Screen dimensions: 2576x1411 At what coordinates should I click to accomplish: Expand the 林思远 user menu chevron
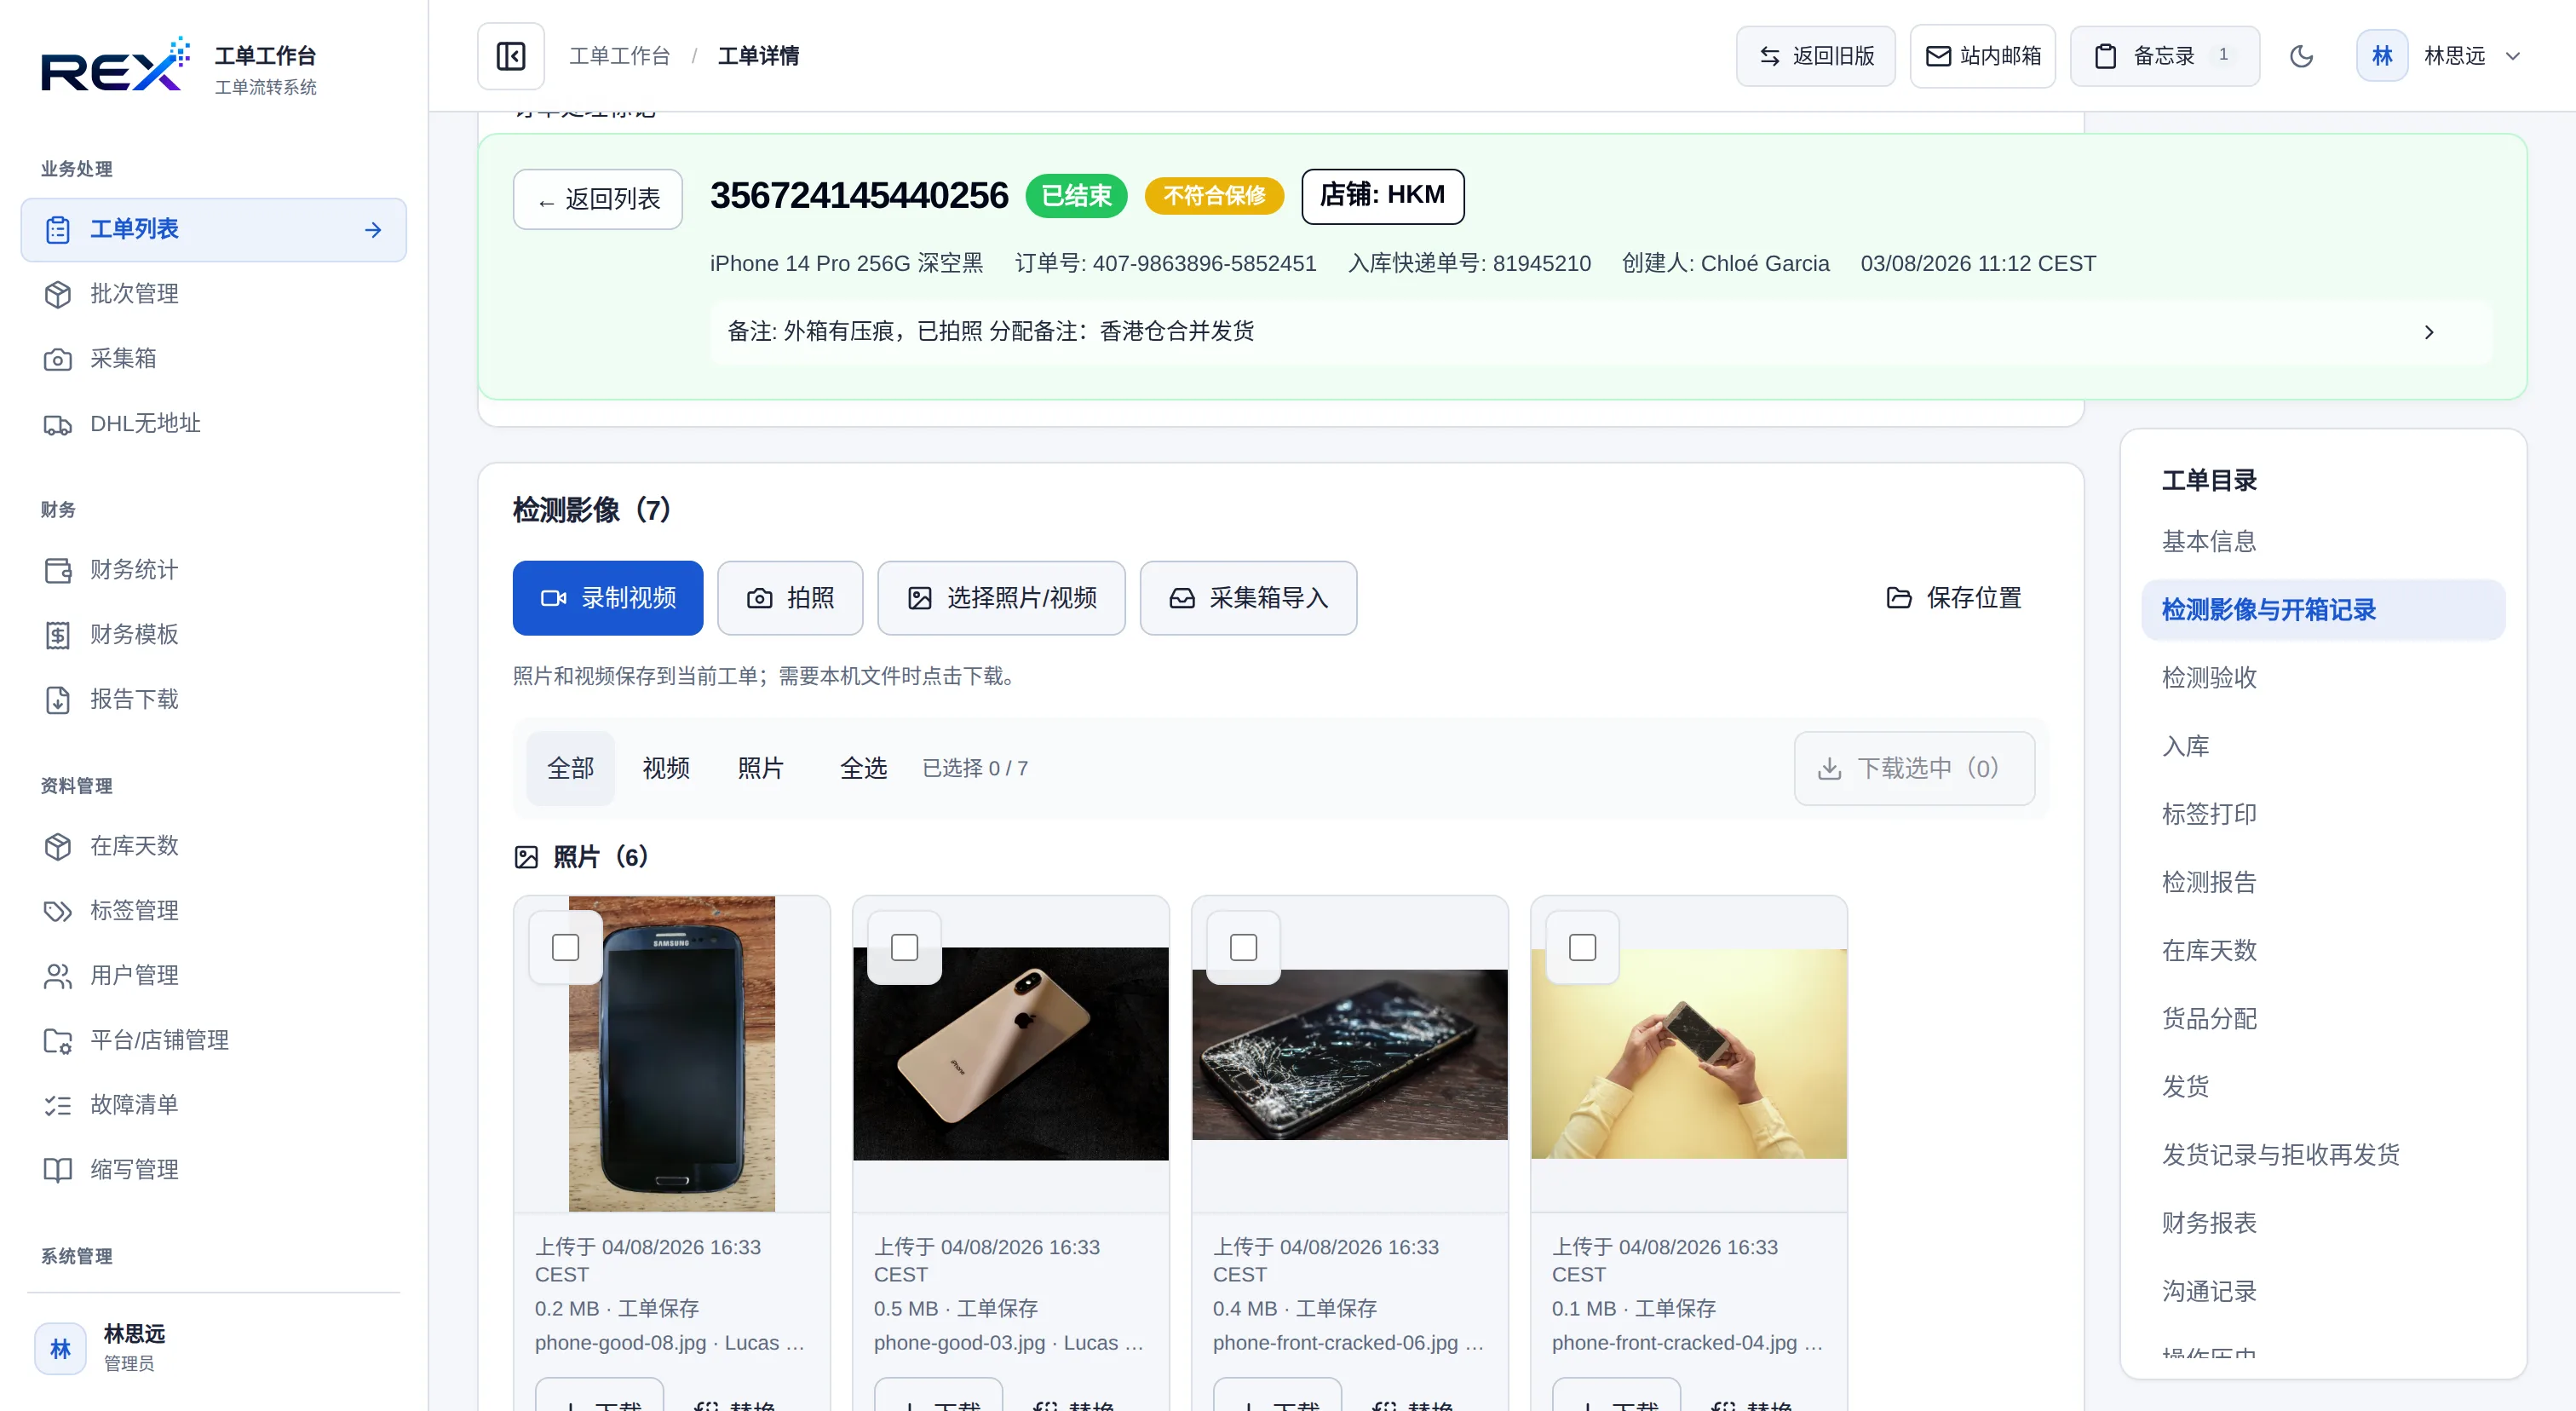[x=2514, y=56]
